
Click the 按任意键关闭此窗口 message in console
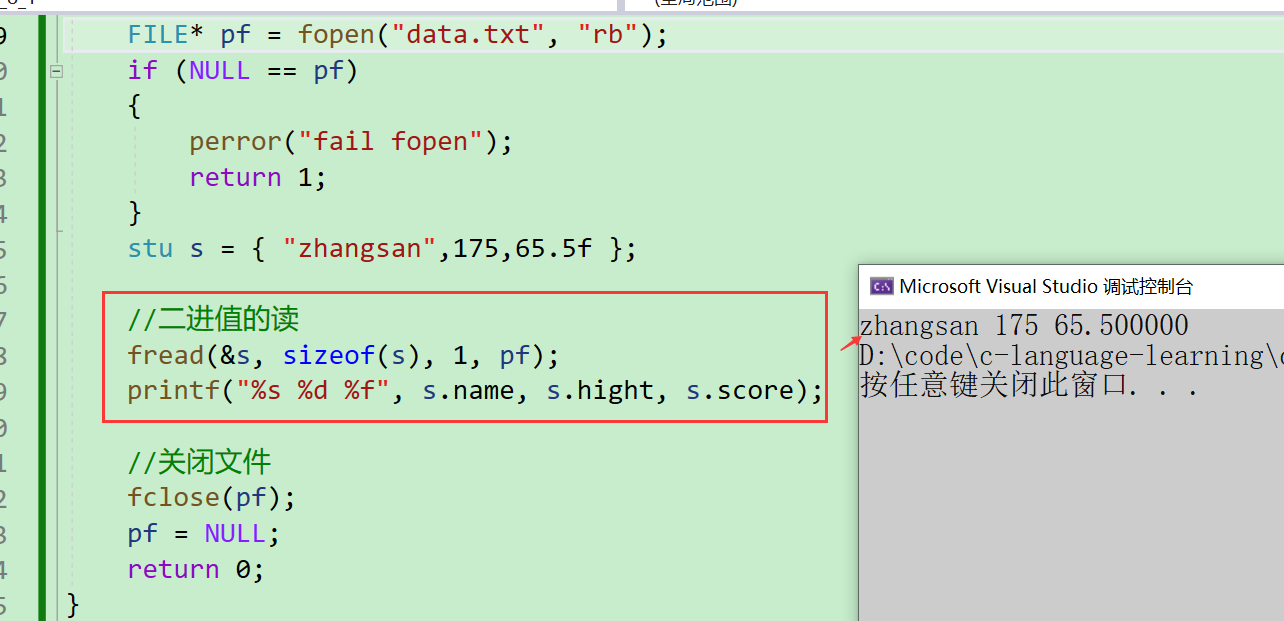click(1029, 386)
